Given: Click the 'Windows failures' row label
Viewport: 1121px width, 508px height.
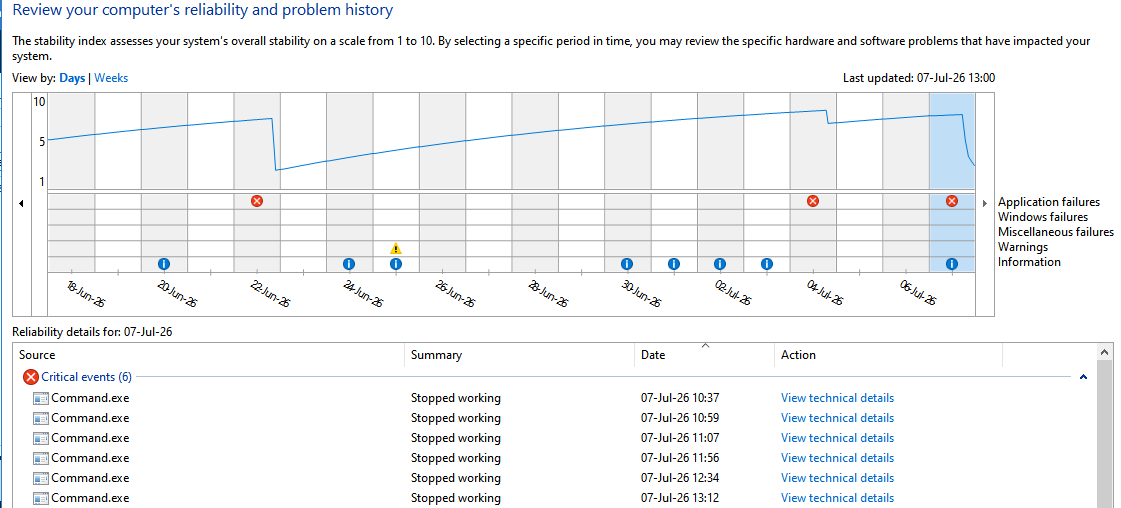Looking at the screenshot, I should point(1043,217).
